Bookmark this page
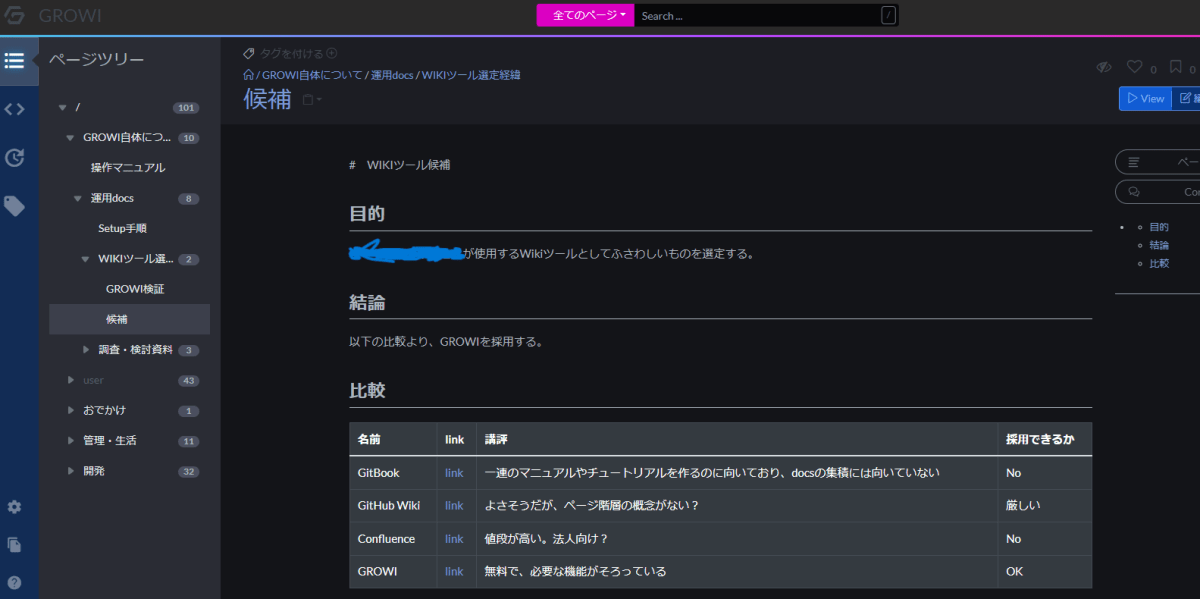 point(1174,66)
